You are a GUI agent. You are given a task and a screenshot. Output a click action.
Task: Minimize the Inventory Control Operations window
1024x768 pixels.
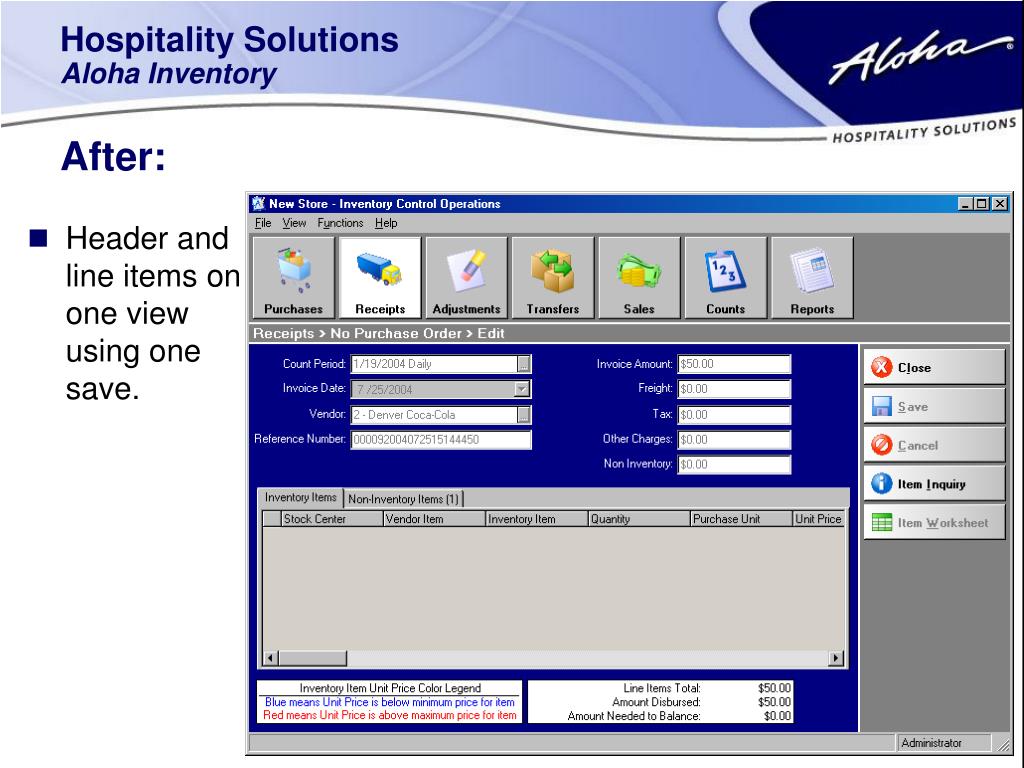tap(965, 204)
